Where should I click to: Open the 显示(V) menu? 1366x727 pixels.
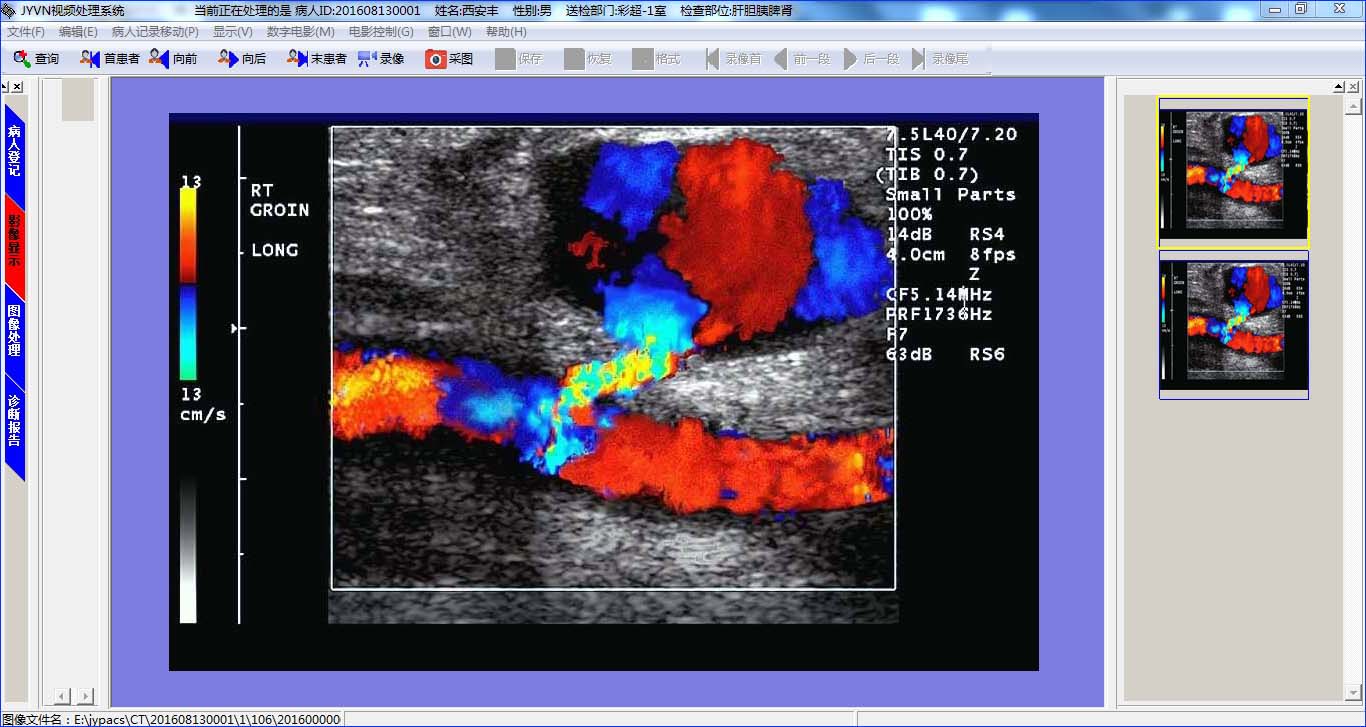click(x=233, y=32)
